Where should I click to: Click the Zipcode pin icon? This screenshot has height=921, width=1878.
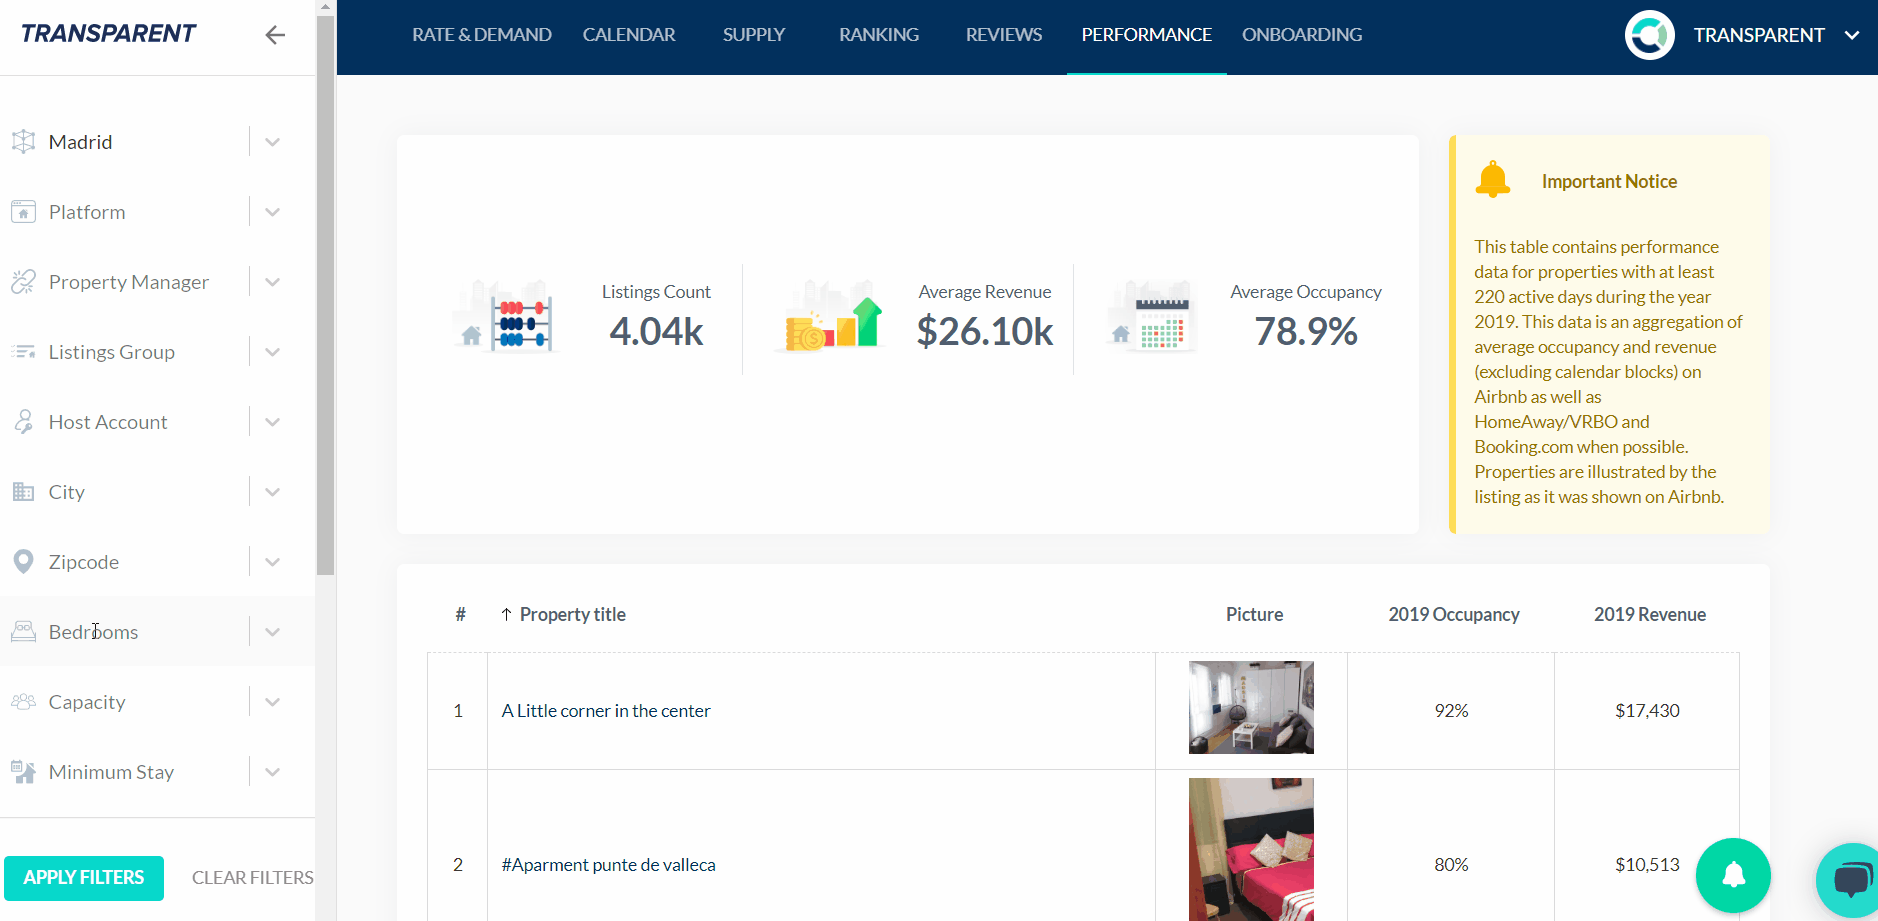[23, 562]
